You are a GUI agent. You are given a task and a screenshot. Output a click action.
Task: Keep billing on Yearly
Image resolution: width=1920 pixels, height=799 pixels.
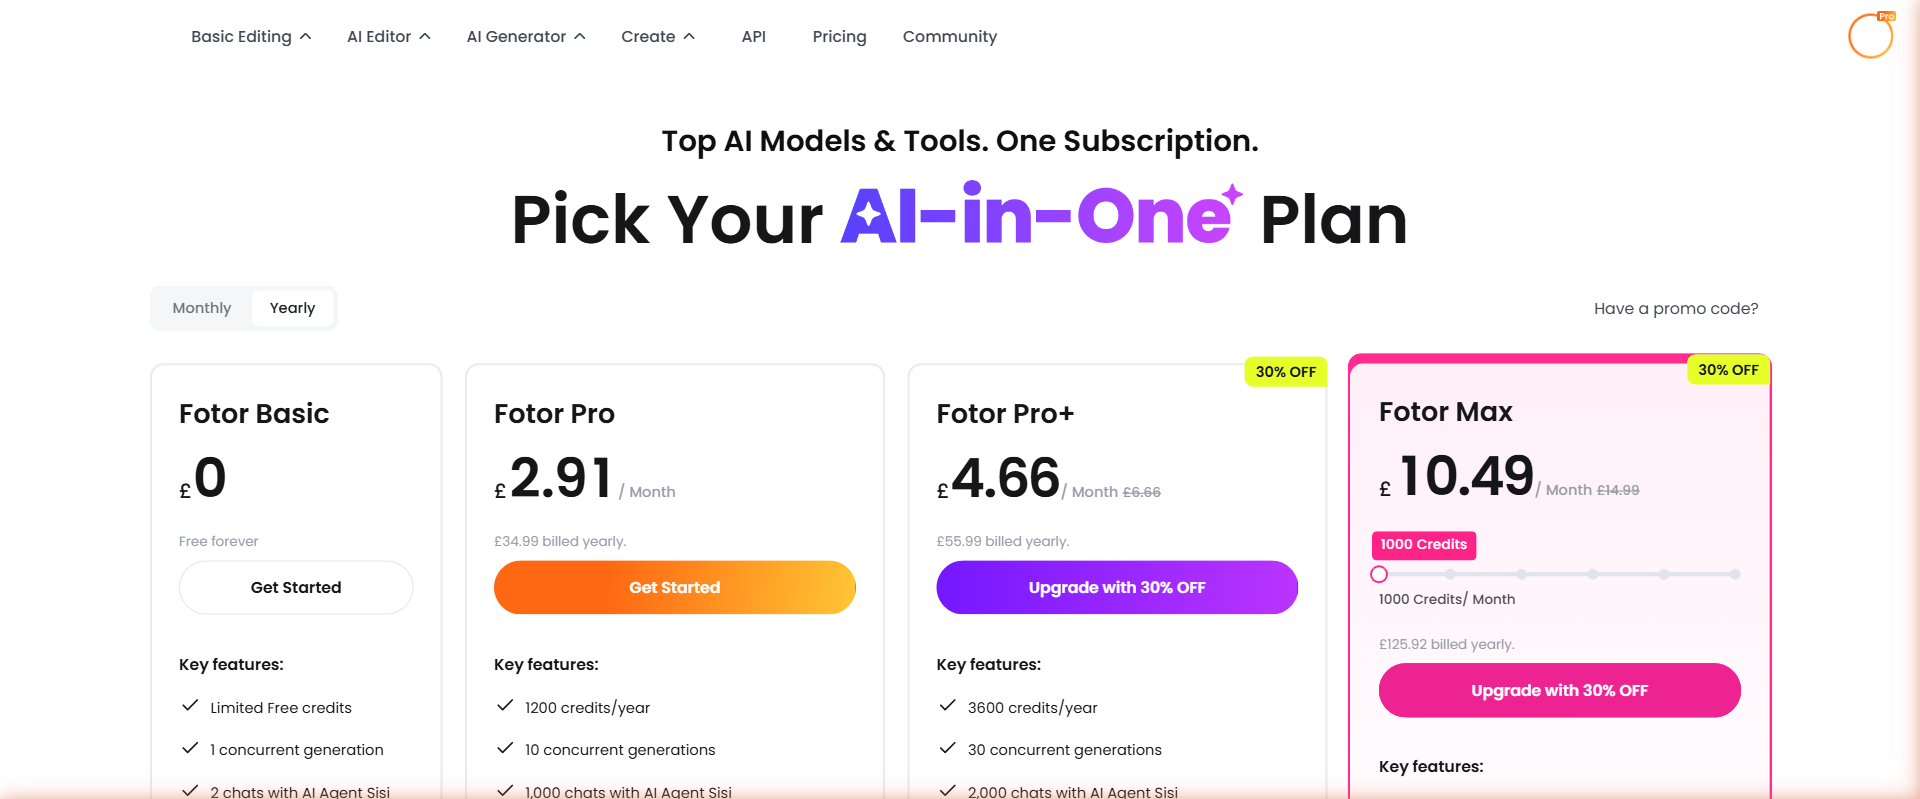pyautogui.click(x=292, y=307)
